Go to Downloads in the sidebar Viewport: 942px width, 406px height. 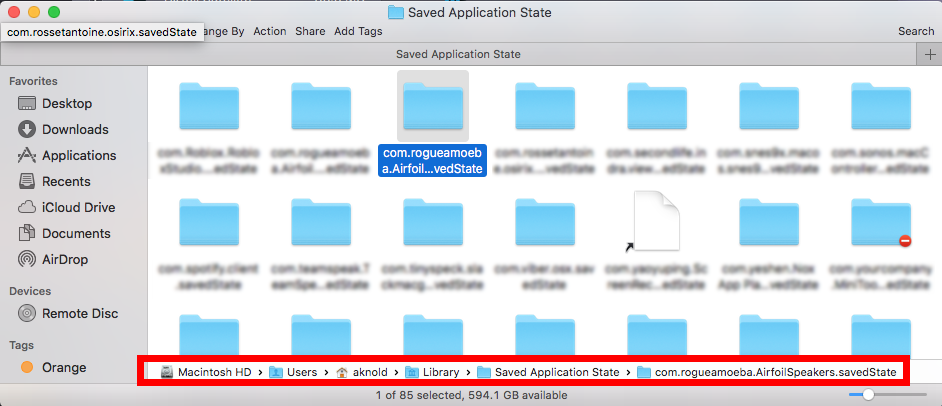(63, 129)
